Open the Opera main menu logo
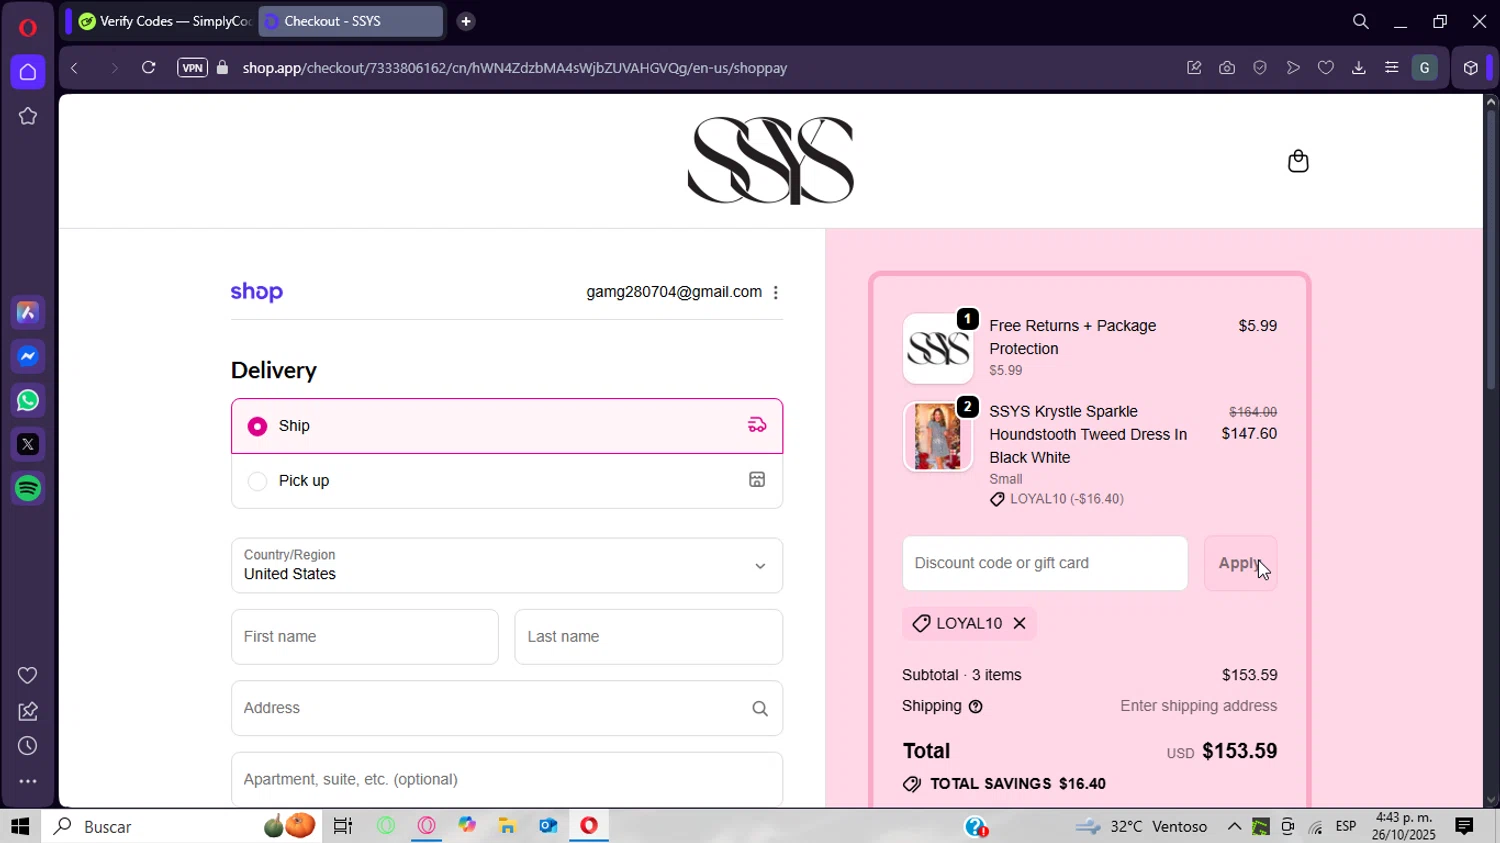 [x=28, y=27]
